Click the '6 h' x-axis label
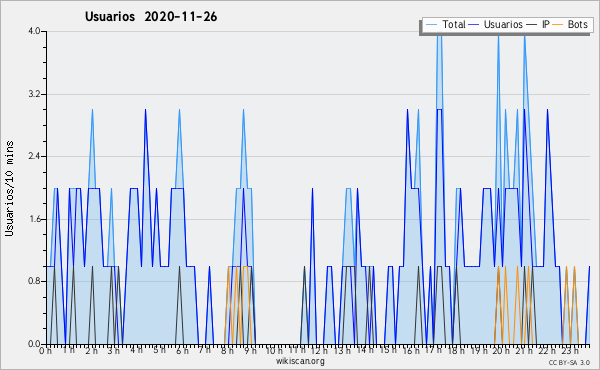The image size is (600, 370). tap(182, 351)
